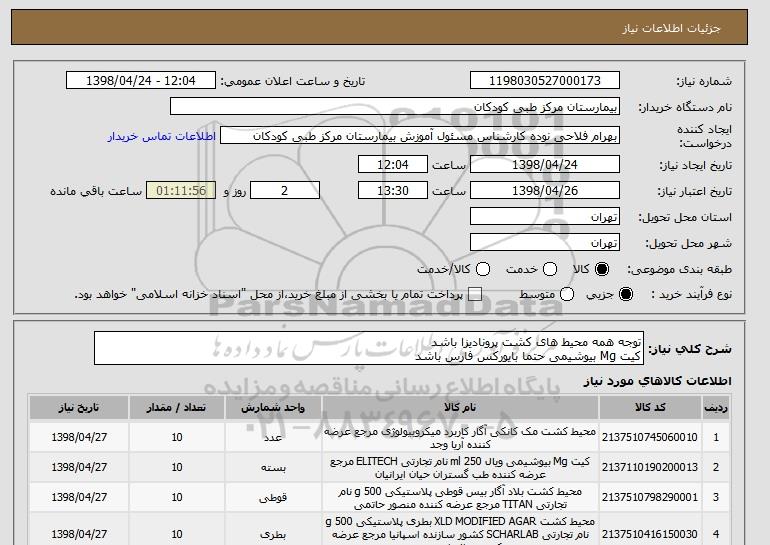Screen dimensions: 770x545
Task: Click the need date 1398/04/27 in row 1
Action: 79,437
